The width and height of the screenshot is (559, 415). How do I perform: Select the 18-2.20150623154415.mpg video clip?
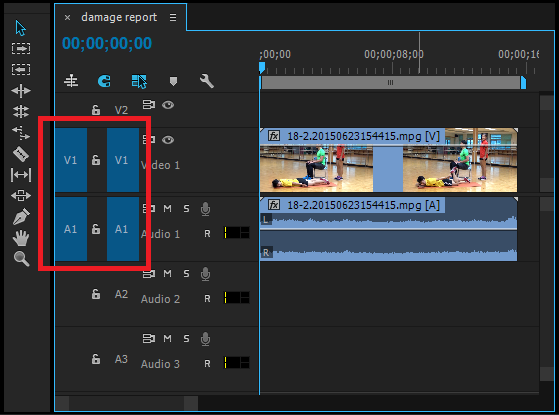(389, 160)
